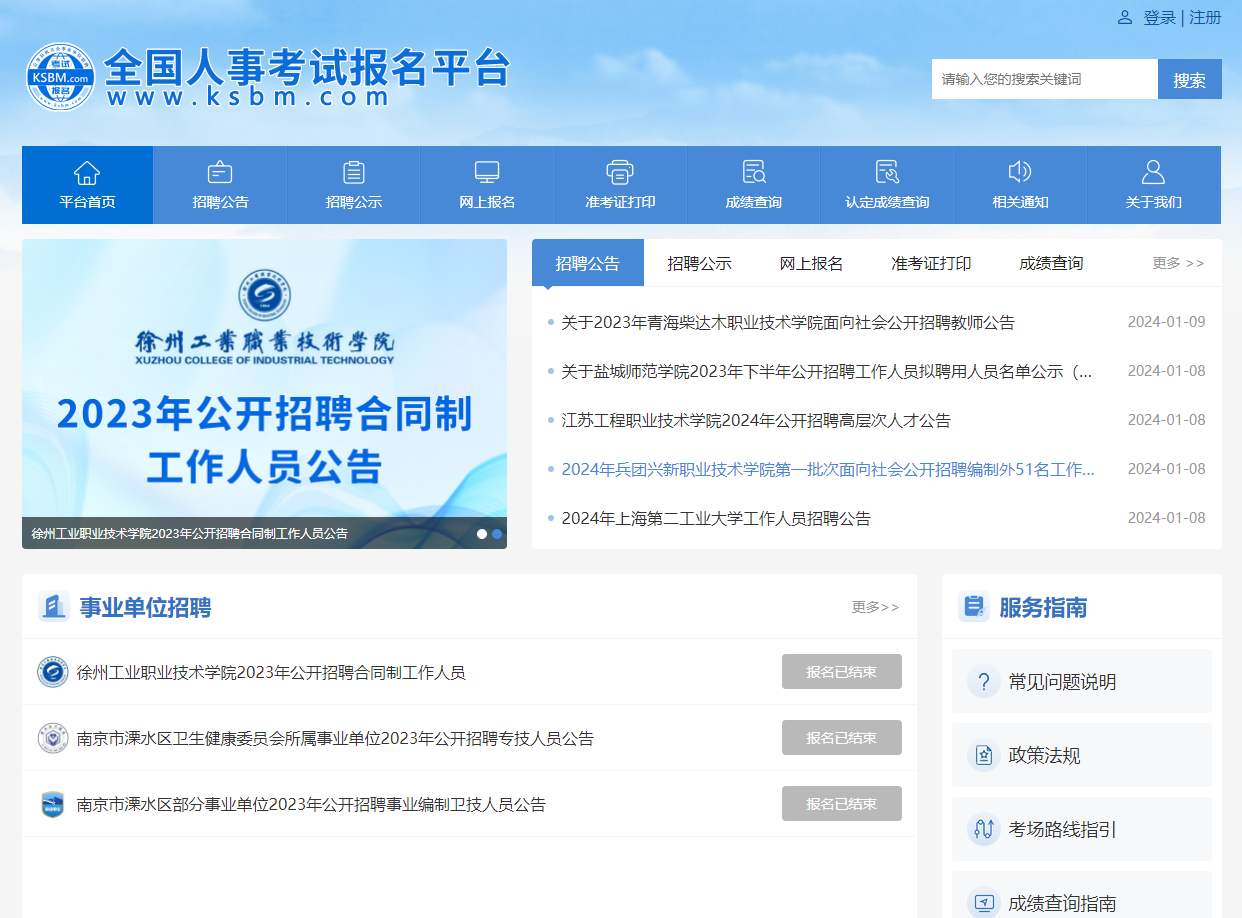Switch to the 招聘公示 tab
The image size is (1242, 918).
[x=699, y=264]
